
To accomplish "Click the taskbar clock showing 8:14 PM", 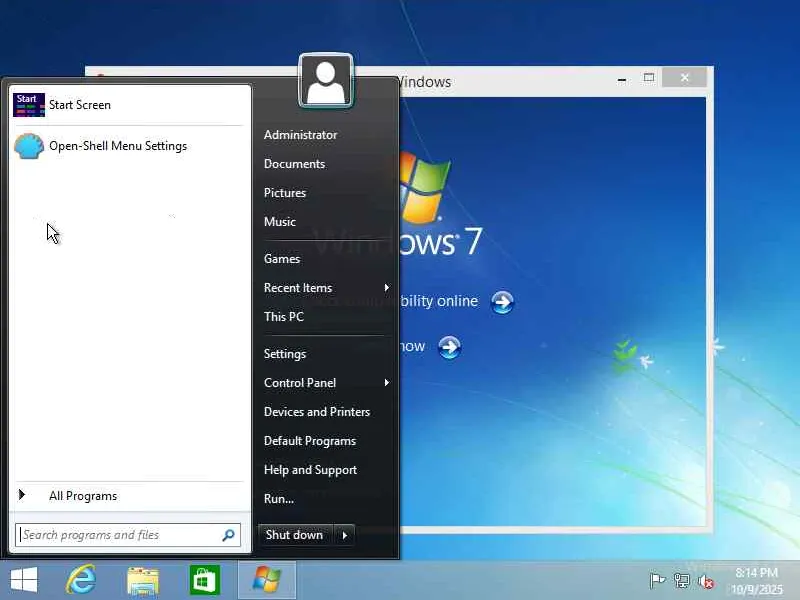I will coord(757,581).
